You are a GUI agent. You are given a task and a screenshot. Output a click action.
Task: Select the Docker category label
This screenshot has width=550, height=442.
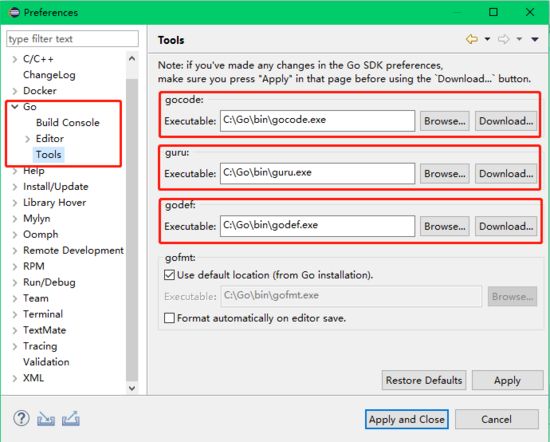(40, 91)
